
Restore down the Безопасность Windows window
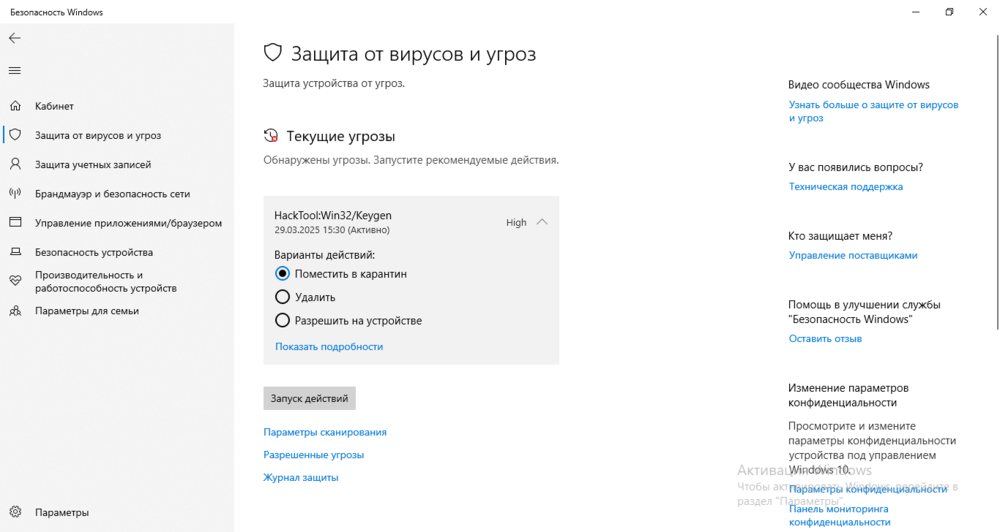tap(949, 12)
